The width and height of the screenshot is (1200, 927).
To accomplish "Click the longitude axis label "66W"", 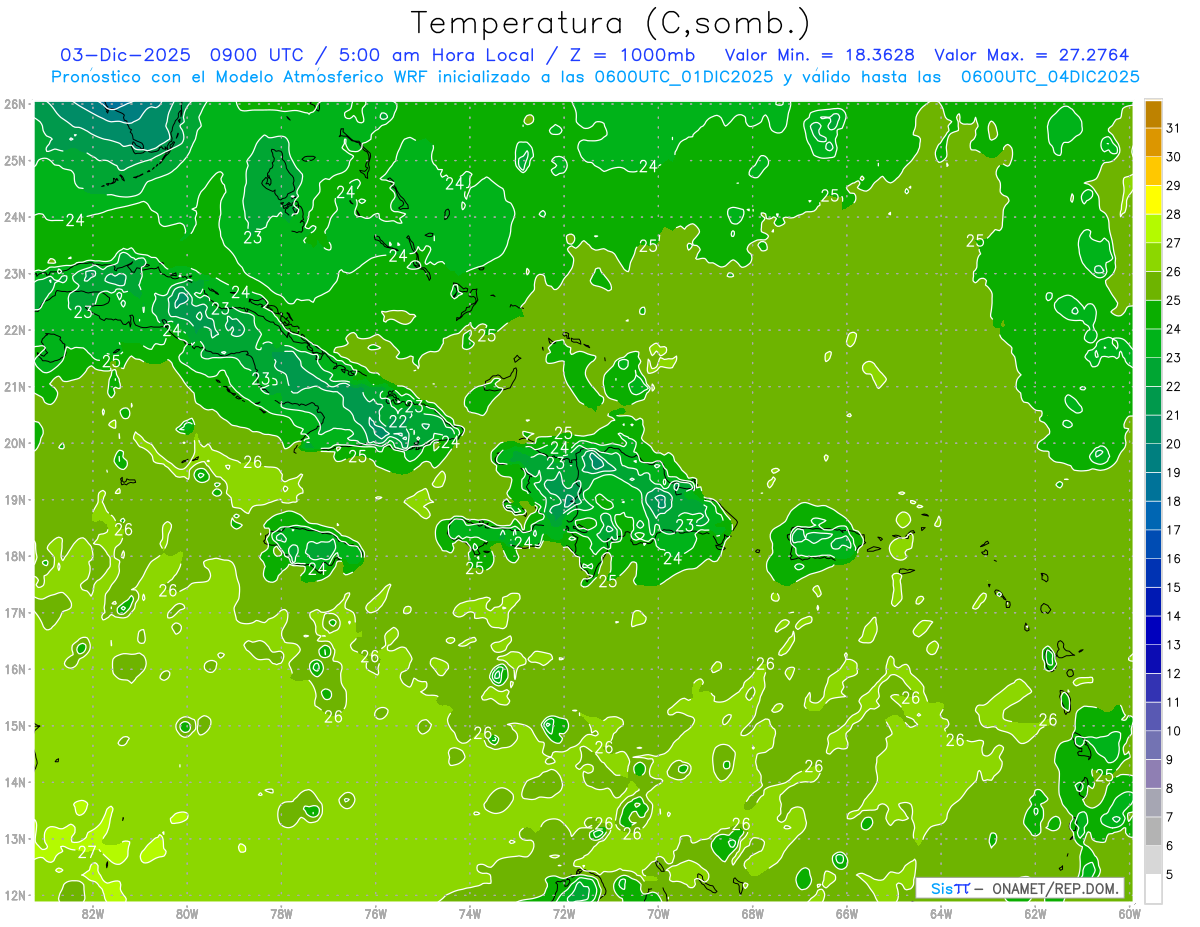I will click(x=847, y=913).
